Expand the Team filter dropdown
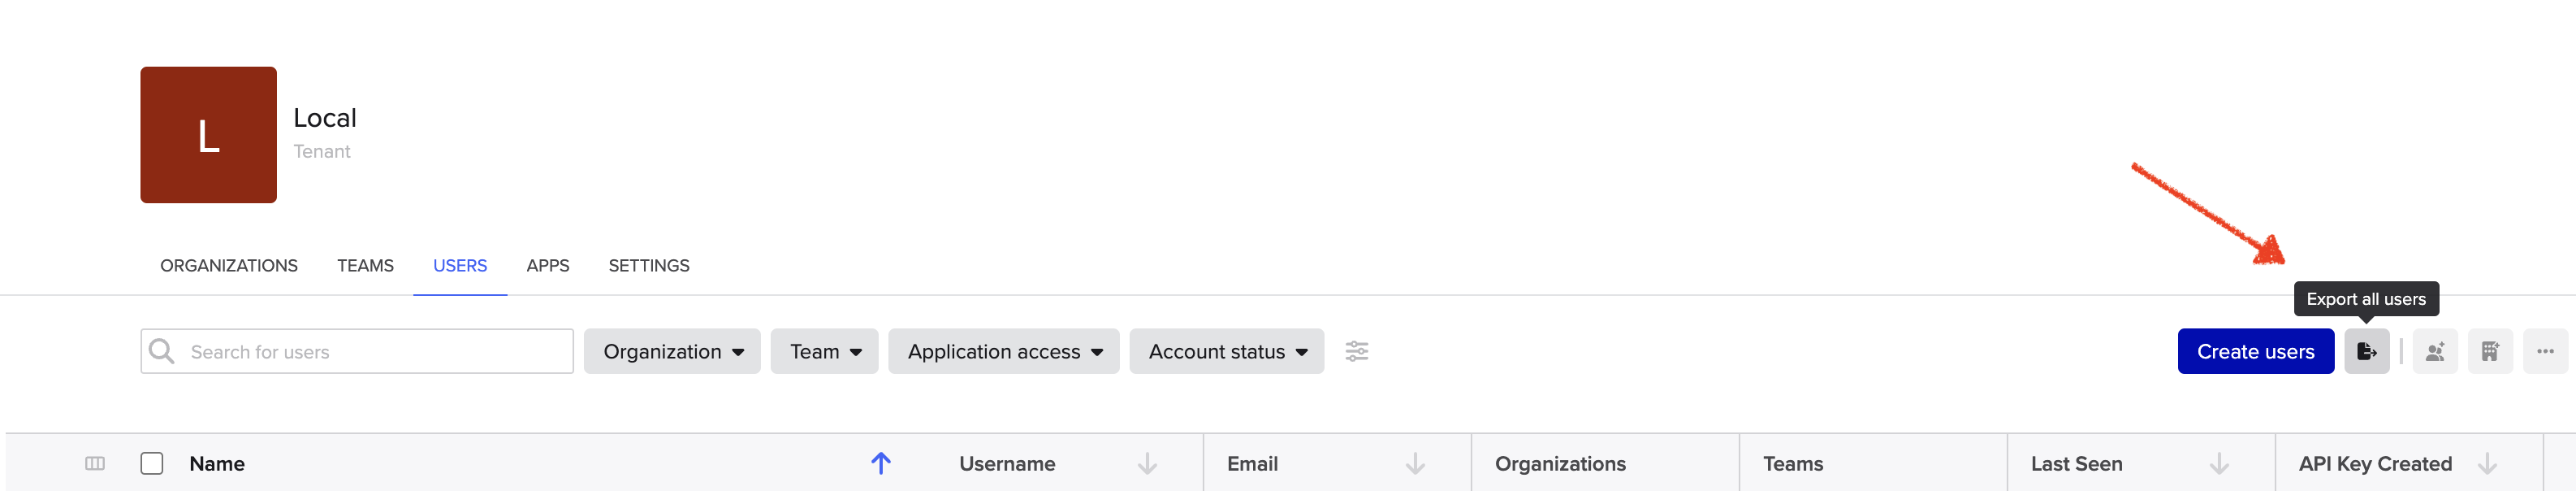Viewport: 2576px width, 491px height. [824, 351]
